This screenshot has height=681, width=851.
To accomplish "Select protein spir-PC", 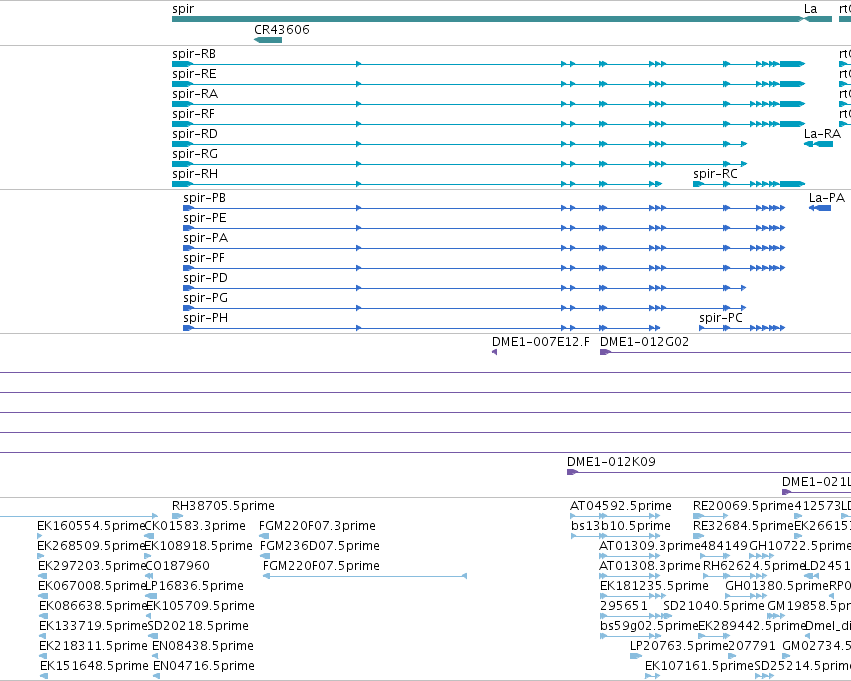I will click(x=742, y=328).
